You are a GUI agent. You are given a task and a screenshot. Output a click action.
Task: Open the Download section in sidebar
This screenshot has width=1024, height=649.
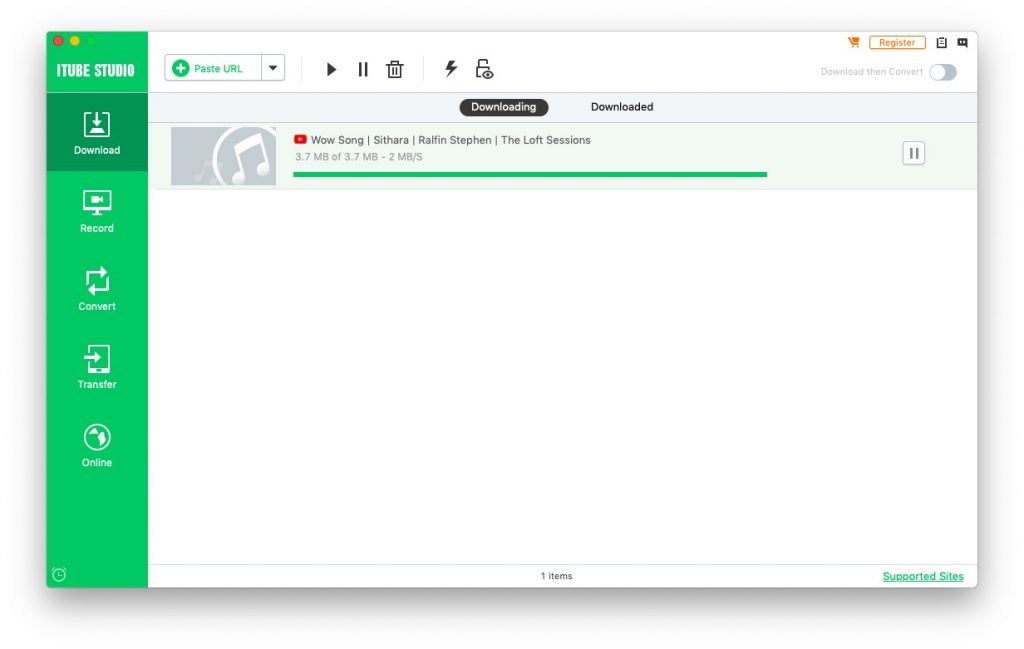pos(97,133)
